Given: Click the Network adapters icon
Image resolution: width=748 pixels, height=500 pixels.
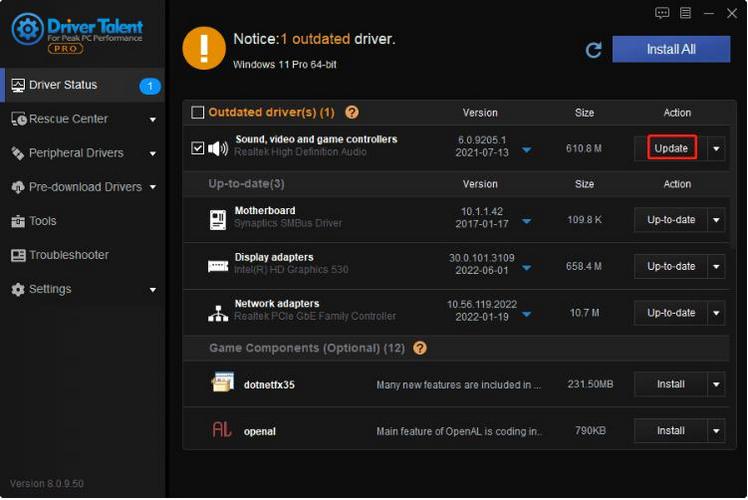Looking at the screenshot, I should pos(218,313).
